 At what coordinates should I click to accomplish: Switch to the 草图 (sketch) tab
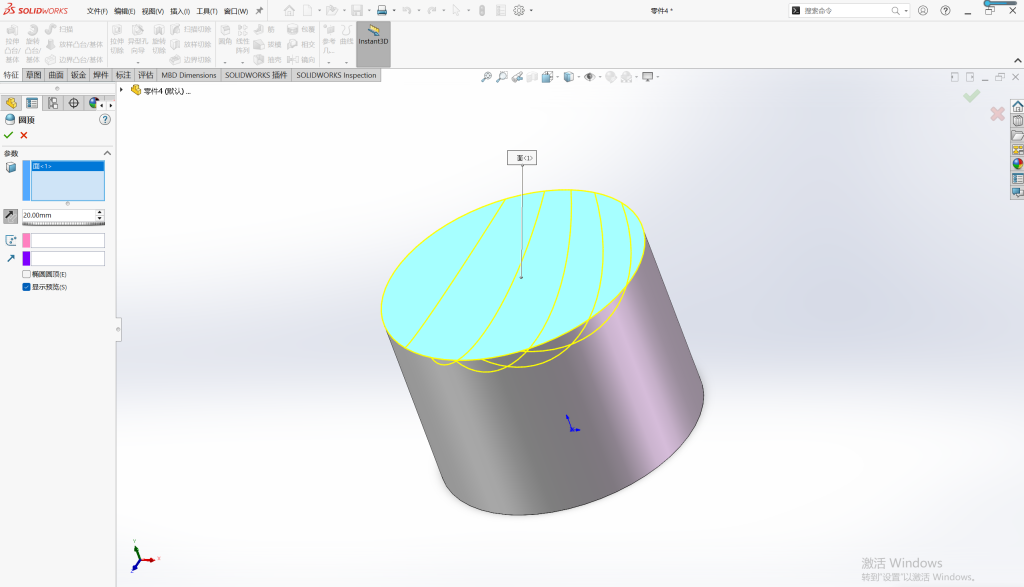[x=33, y=75]
